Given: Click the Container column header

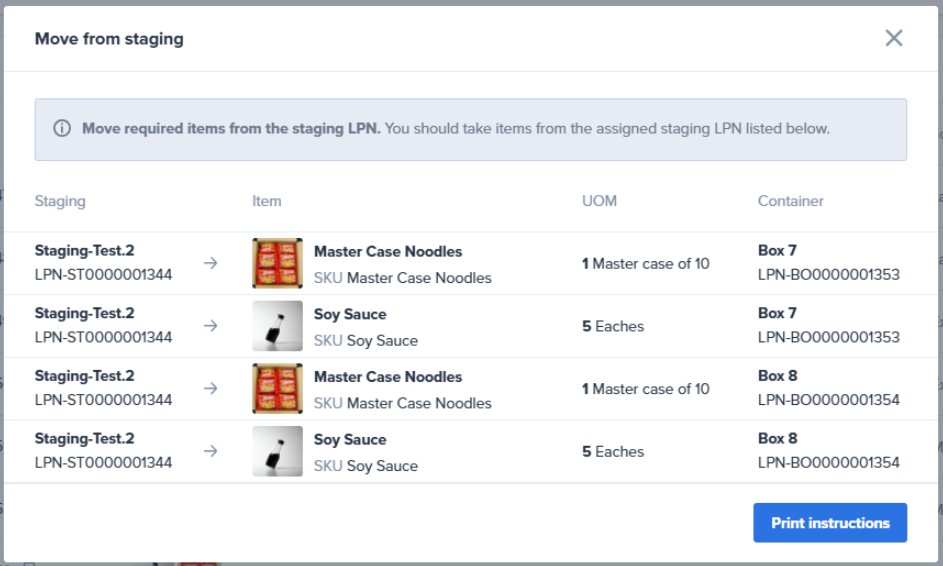Looking at the screenshot, I should tap(790, 201).
